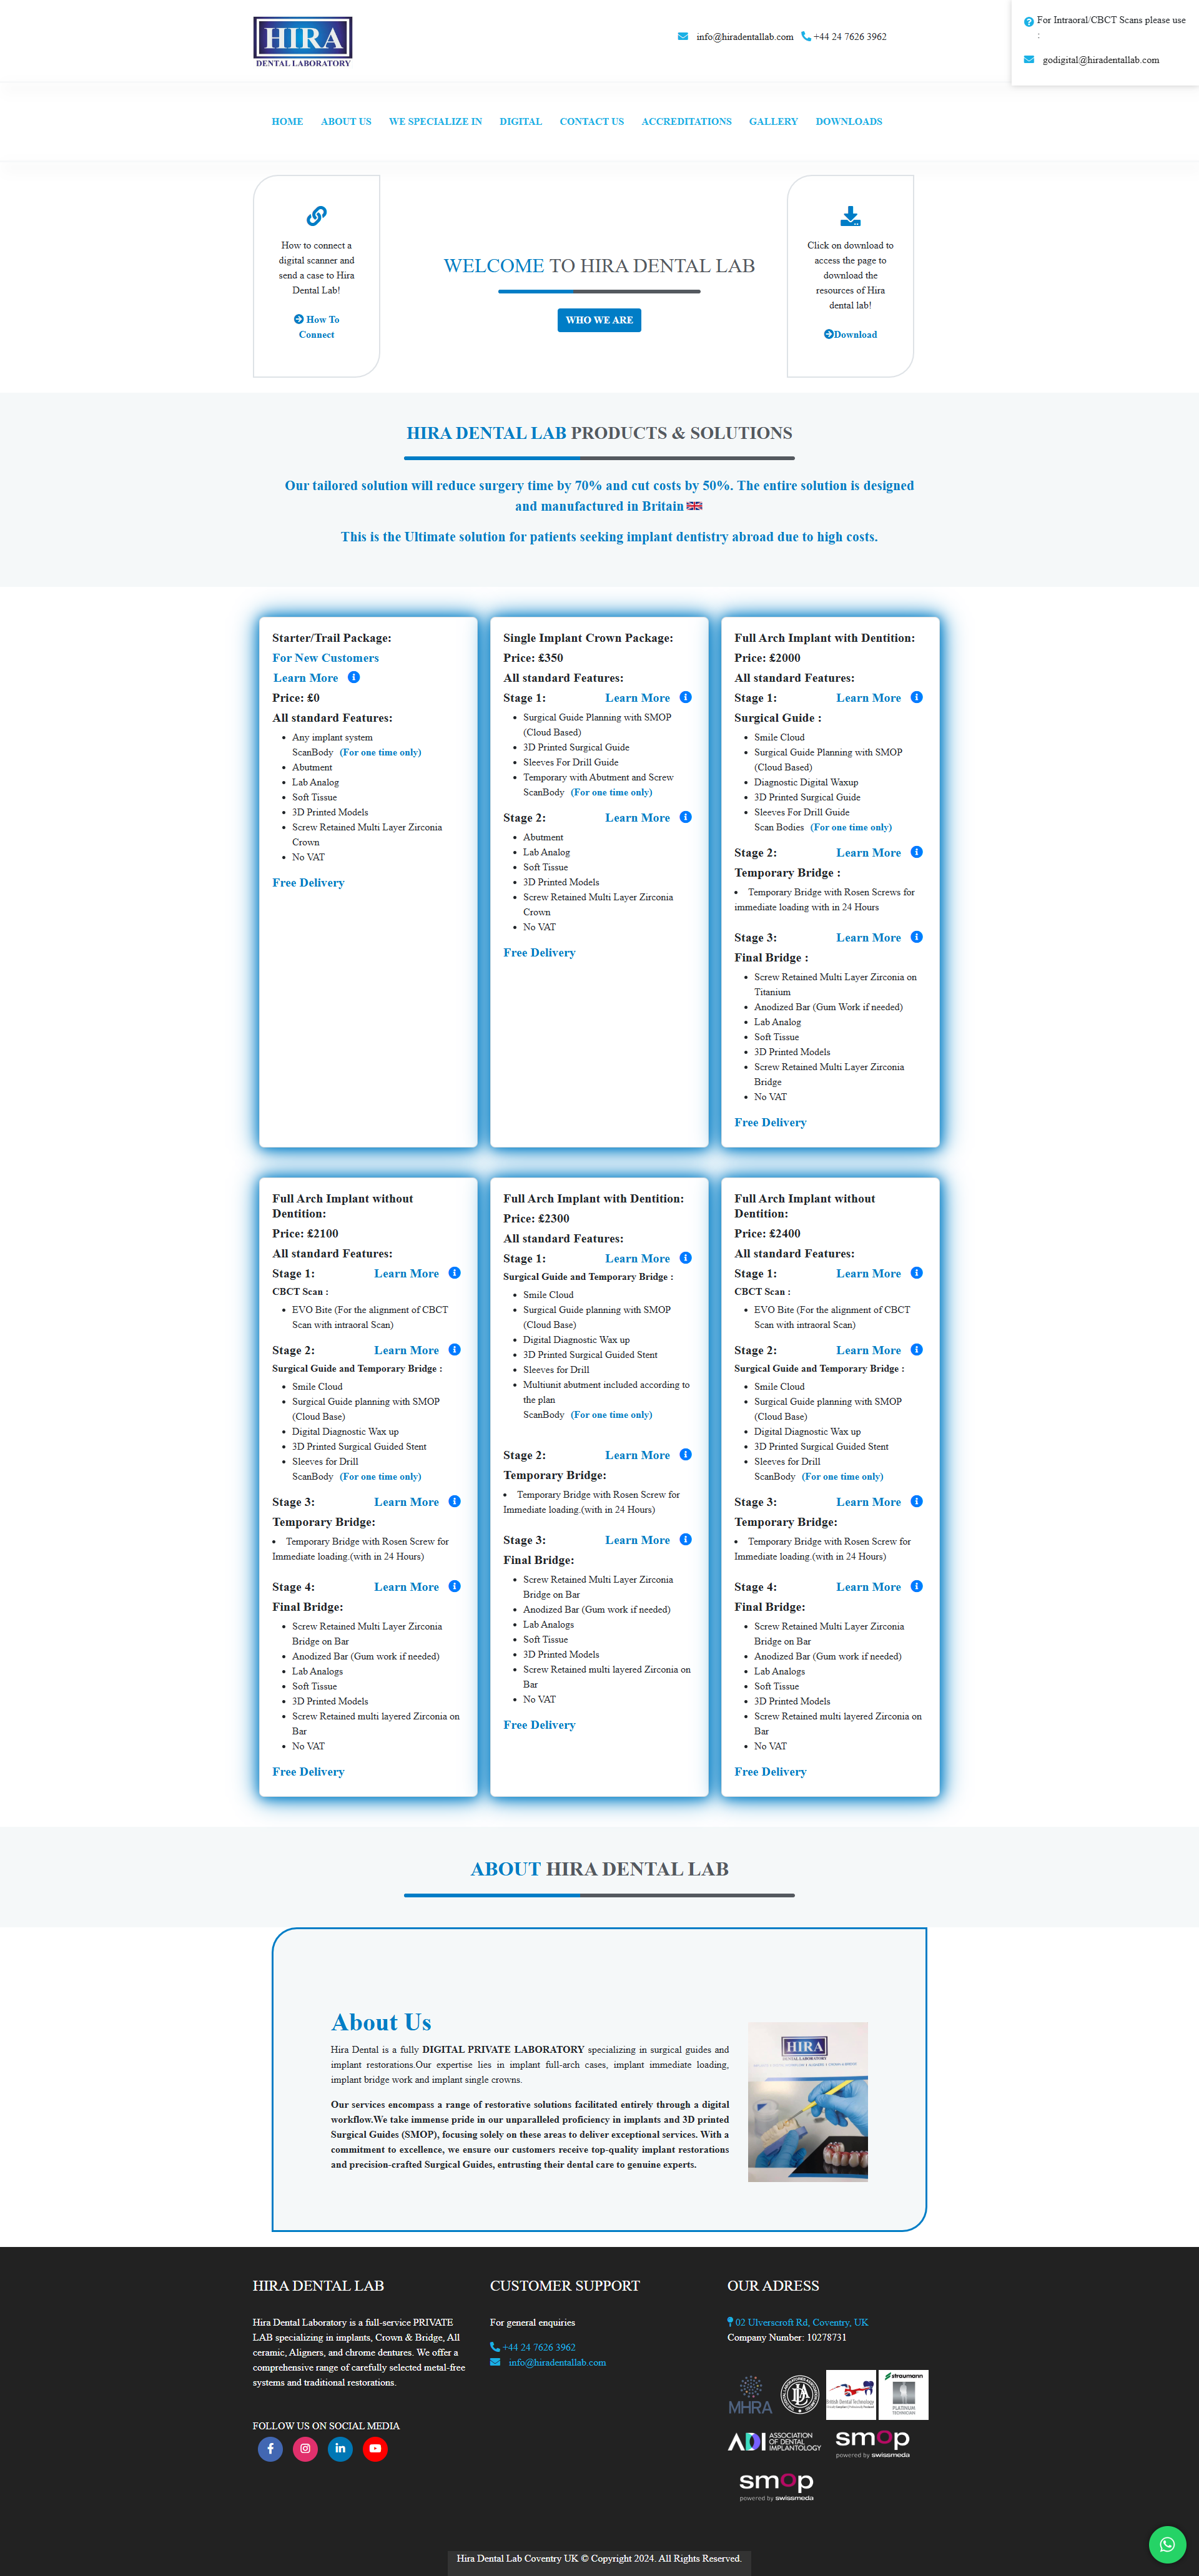Click How To Connect link
This screenshot has width=1199, height=2576.
click(x=315, y=327)
